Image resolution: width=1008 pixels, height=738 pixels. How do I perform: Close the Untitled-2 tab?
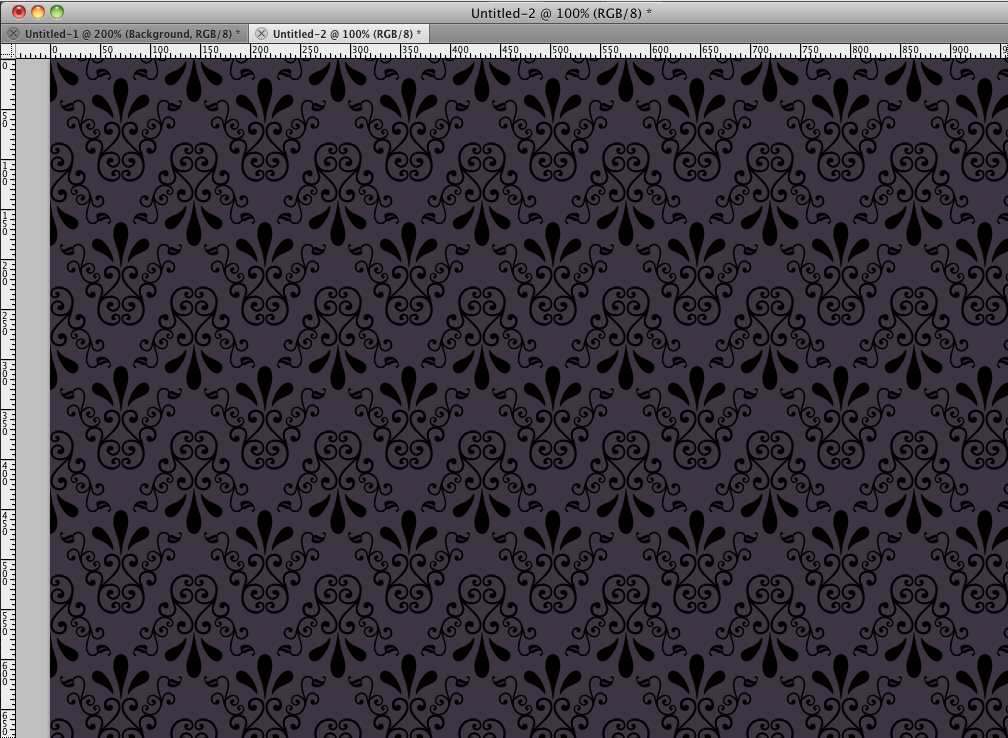(x=261, y=34)
